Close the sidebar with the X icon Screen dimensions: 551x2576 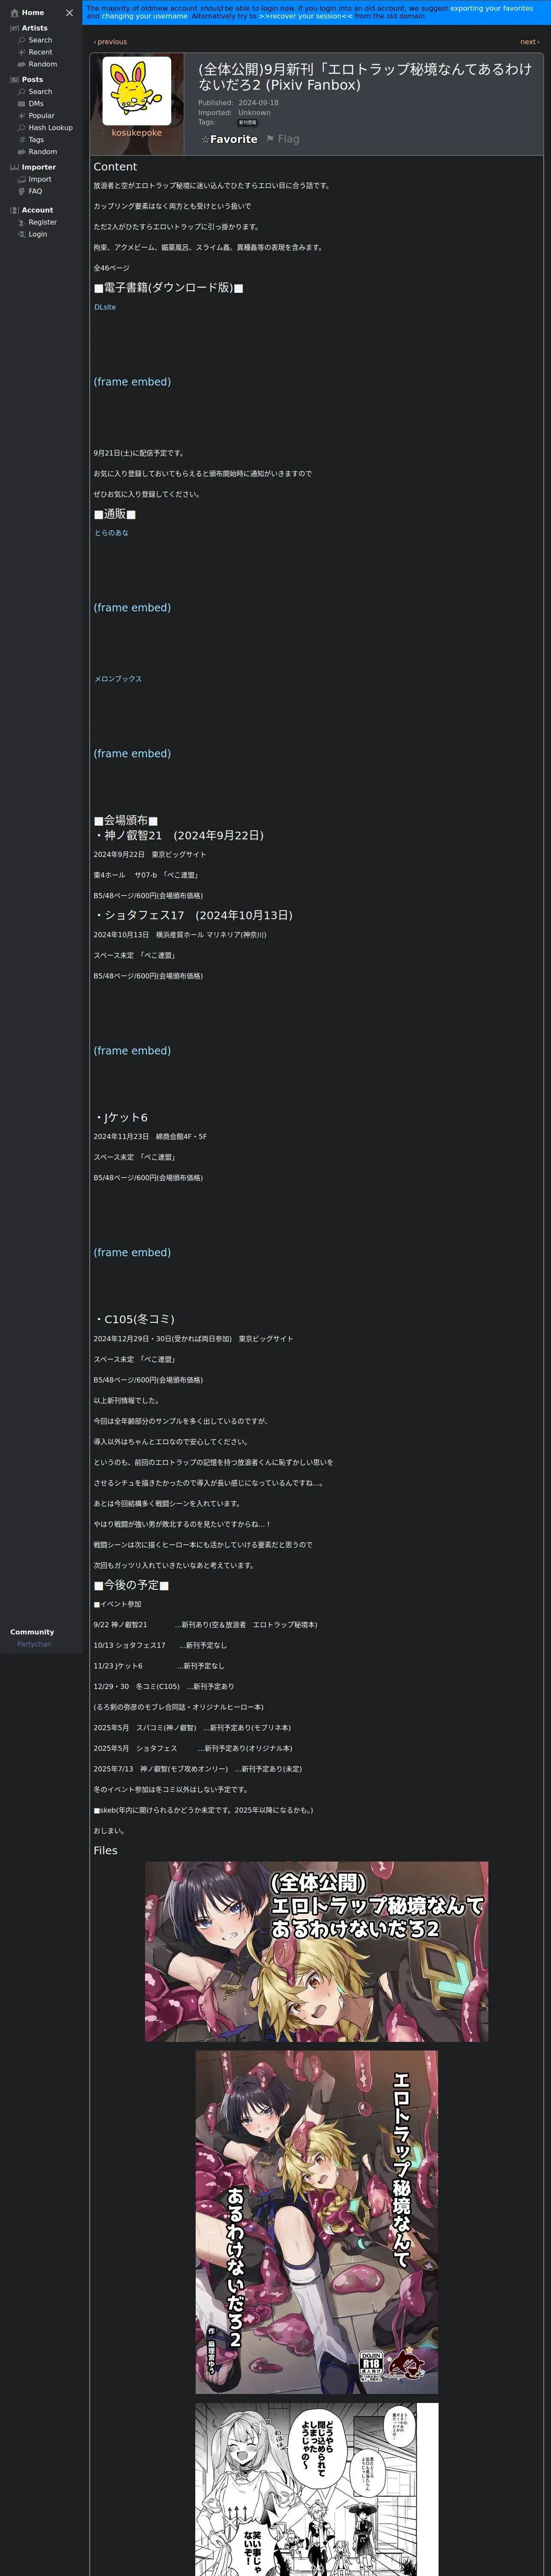coord(69,13)
